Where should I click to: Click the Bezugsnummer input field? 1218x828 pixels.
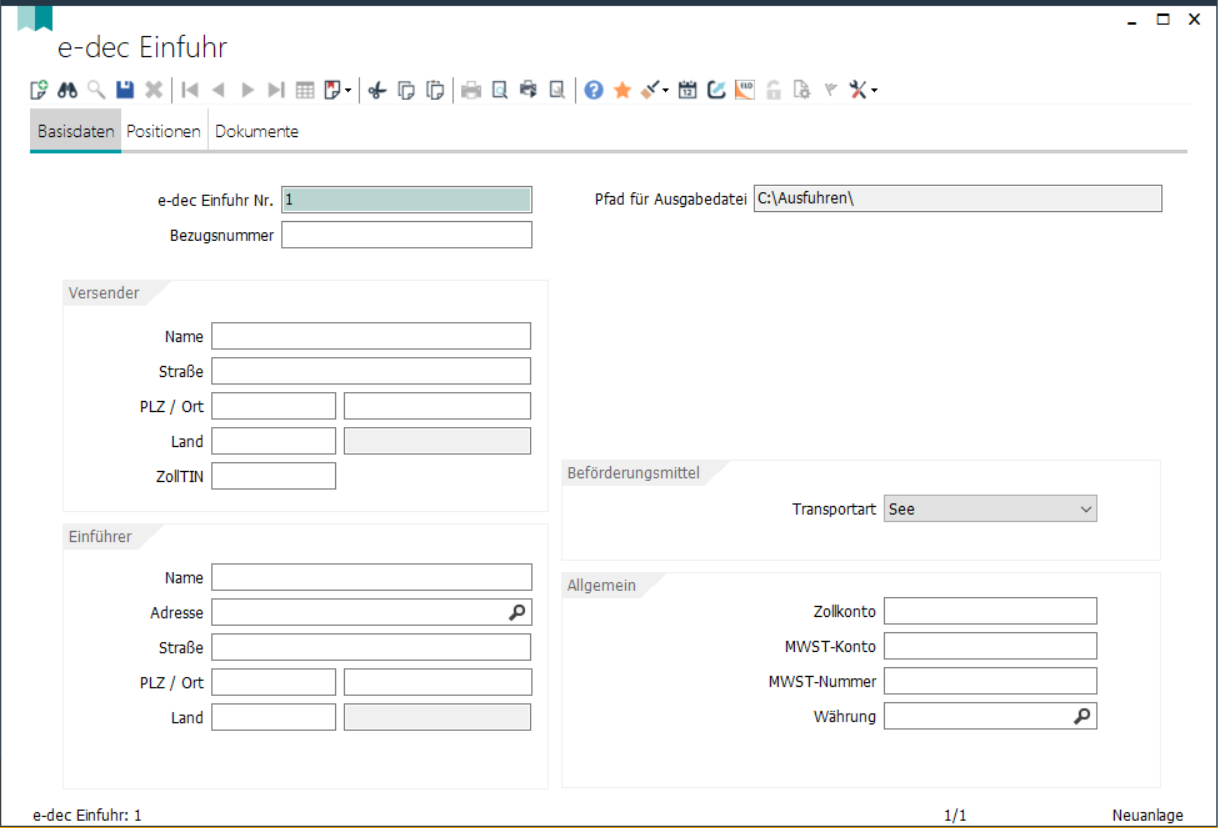click(x=407, y=235)
